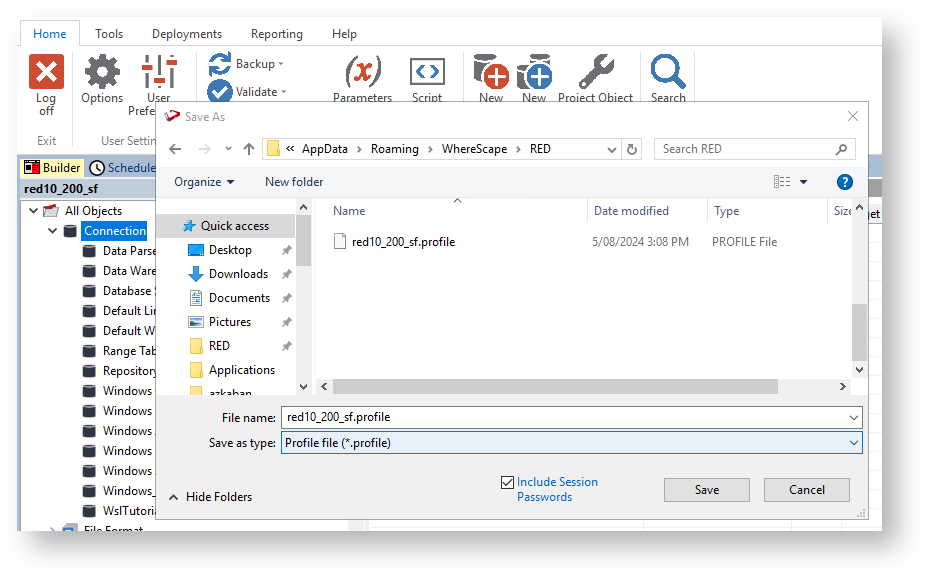This screenshot has height=579, width=930.
Task: Click the AppData breadcrumb segment
Action: [x=324, y=149]
